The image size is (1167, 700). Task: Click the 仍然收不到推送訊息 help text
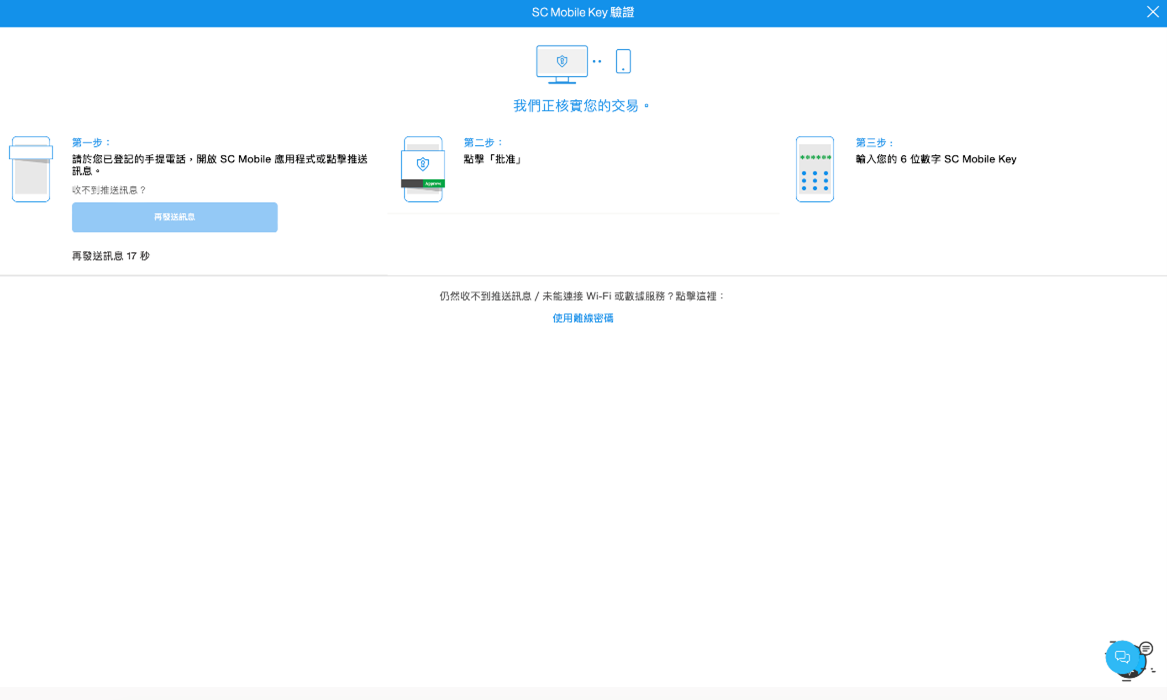click(x=583, y=296)
